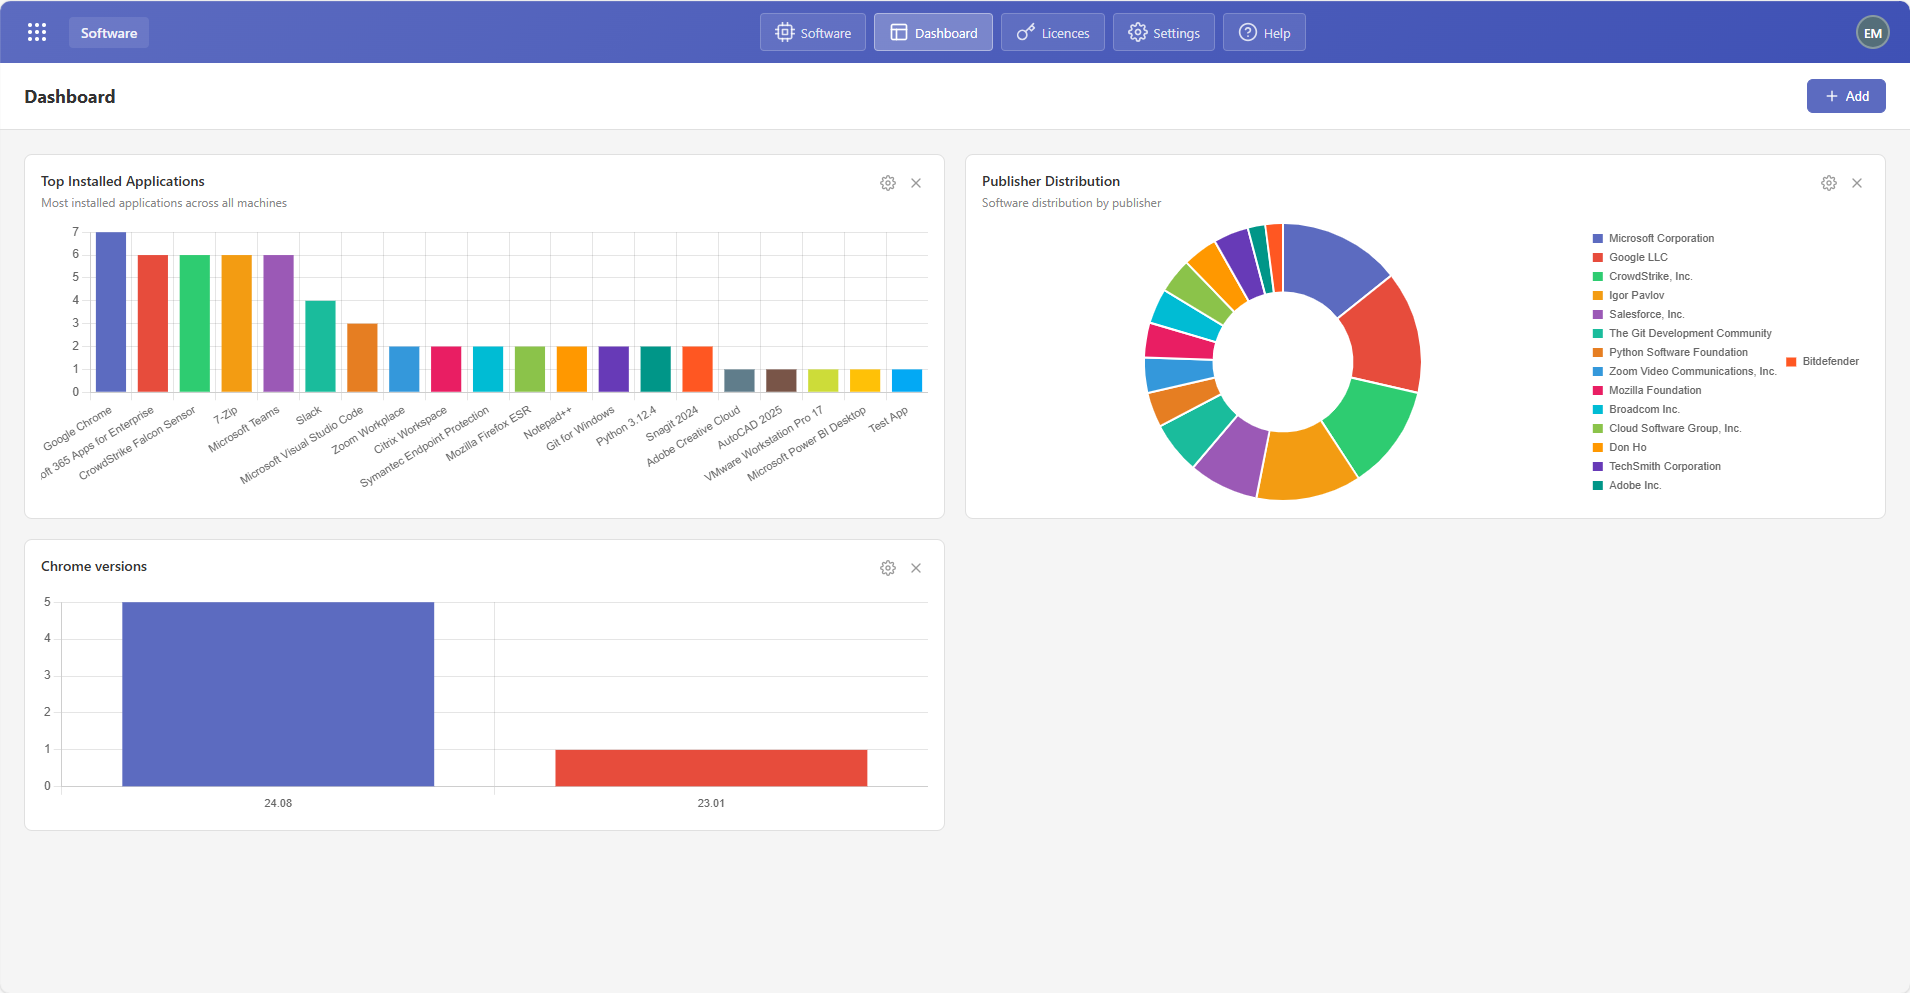
Task: Click the 7-Zip bar in chart
Action: coord(237,324)
